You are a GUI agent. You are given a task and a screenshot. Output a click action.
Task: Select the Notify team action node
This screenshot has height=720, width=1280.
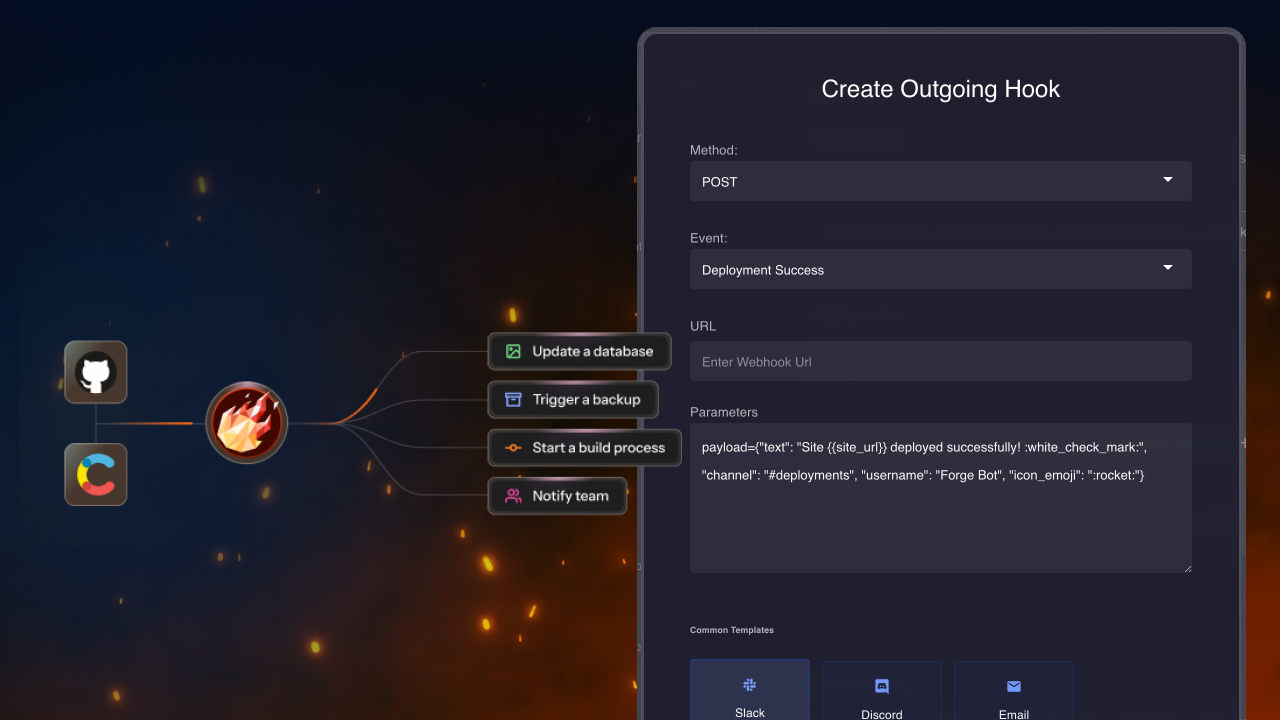tap(557, 495)
